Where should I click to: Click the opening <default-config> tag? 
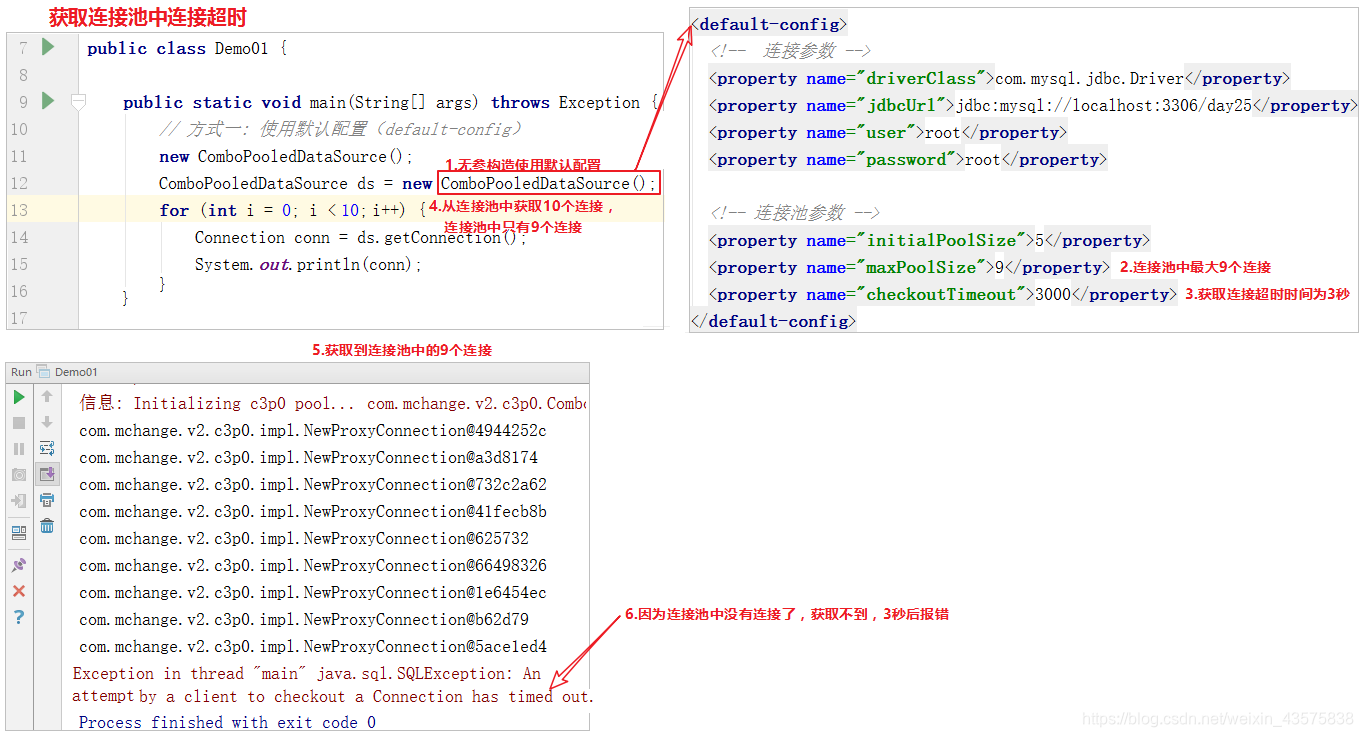pos(770,24)
